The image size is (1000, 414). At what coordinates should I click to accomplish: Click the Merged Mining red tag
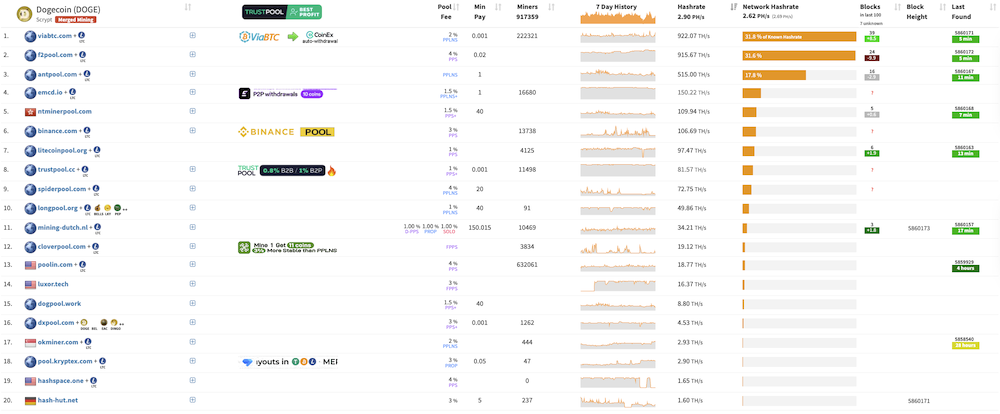78,20
